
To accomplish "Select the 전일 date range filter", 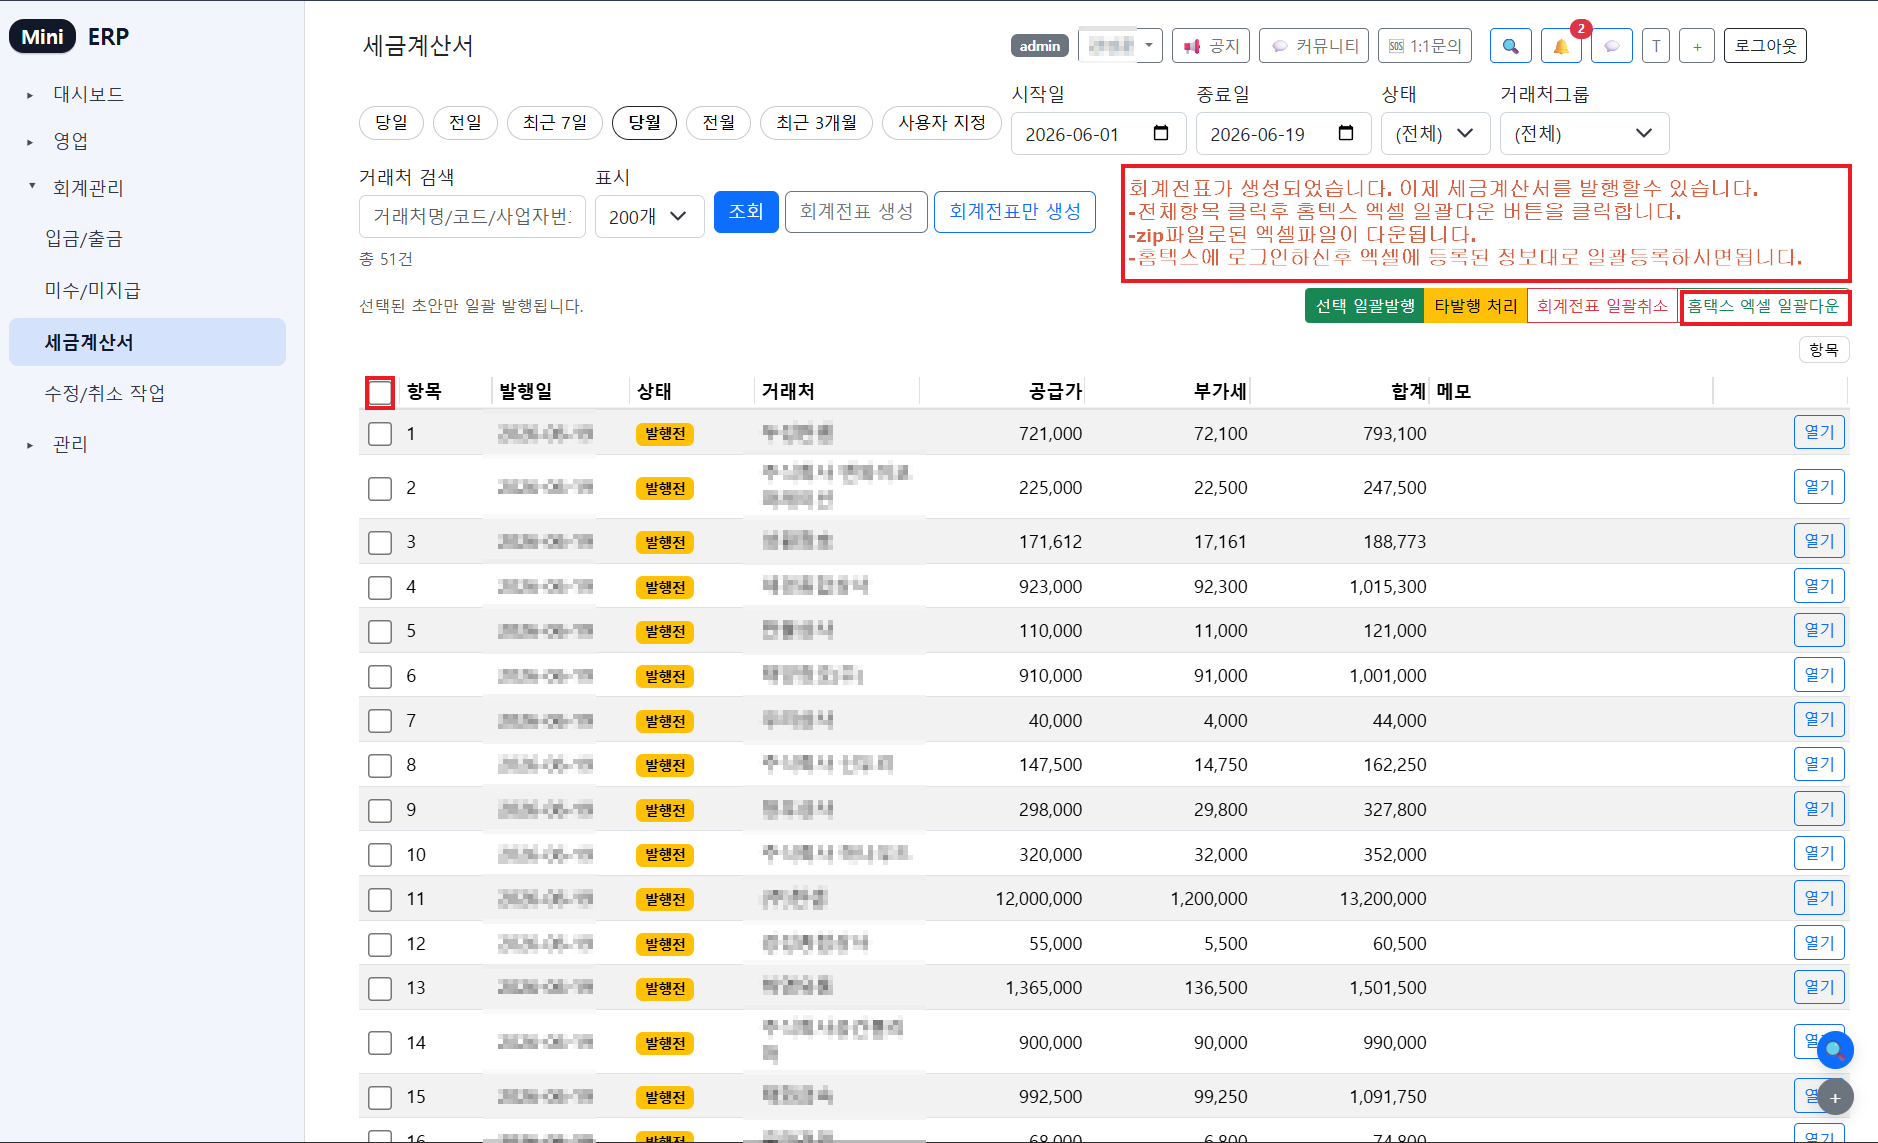I will tap(465, 123).
